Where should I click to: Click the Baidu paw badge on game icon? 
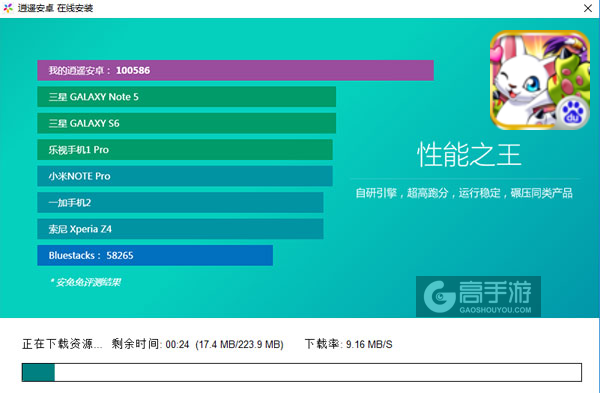(572, 113)
